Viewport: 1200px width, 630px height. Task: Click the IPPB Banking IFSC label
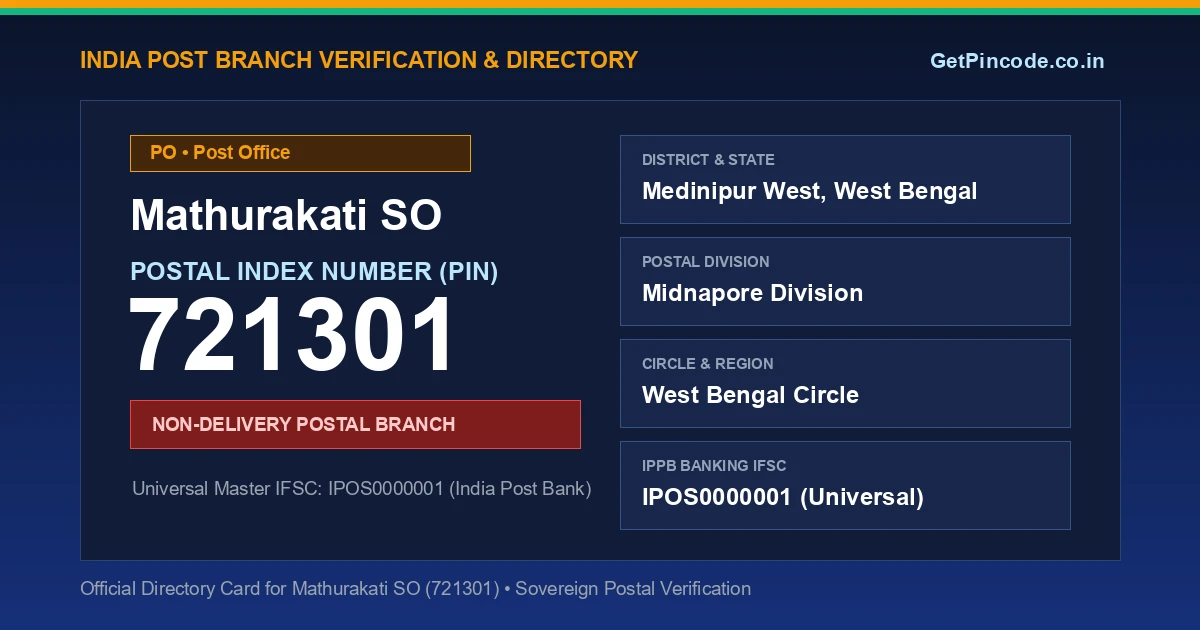(x=714, y=466)
